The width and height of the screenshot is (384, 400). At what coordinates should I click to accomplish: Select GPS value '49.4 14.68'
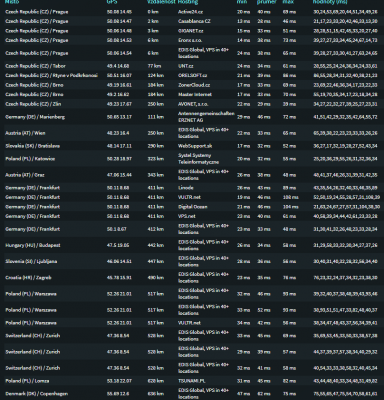coord(118,66)
